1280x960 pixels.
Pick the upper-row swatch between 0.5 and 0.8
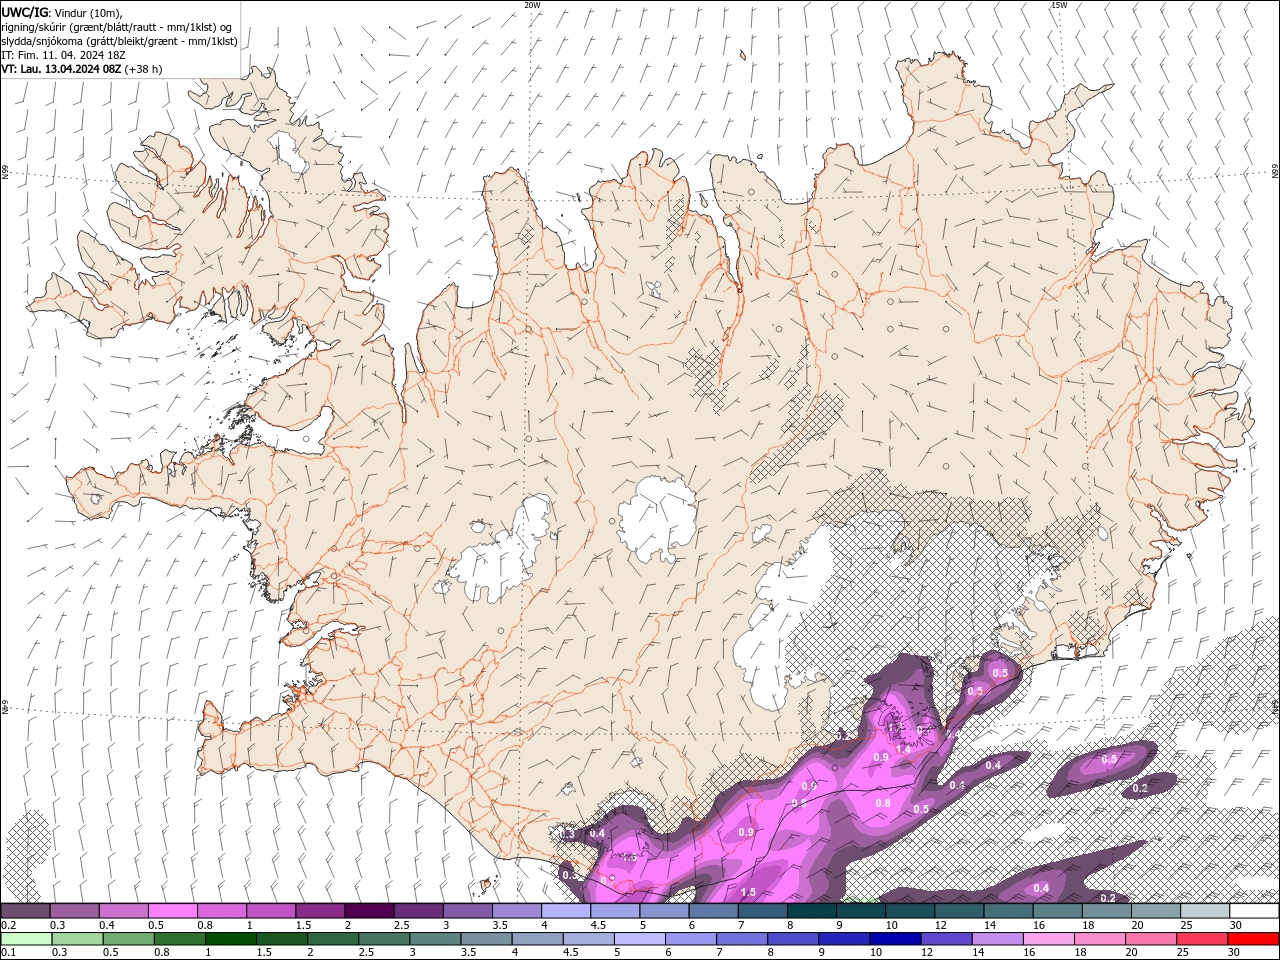point(173,911)
